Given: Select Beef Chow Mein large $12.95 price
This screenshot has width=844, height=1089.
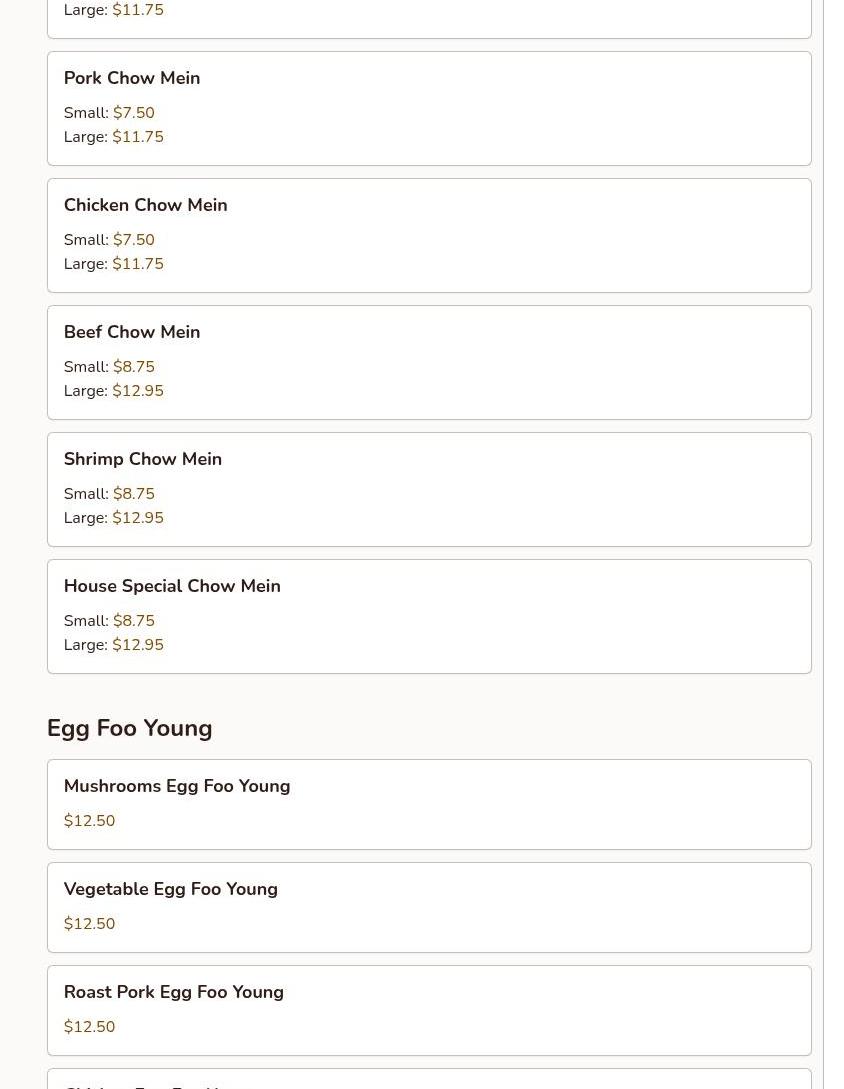Looking at the screenshot, I should tap(137, 391).
